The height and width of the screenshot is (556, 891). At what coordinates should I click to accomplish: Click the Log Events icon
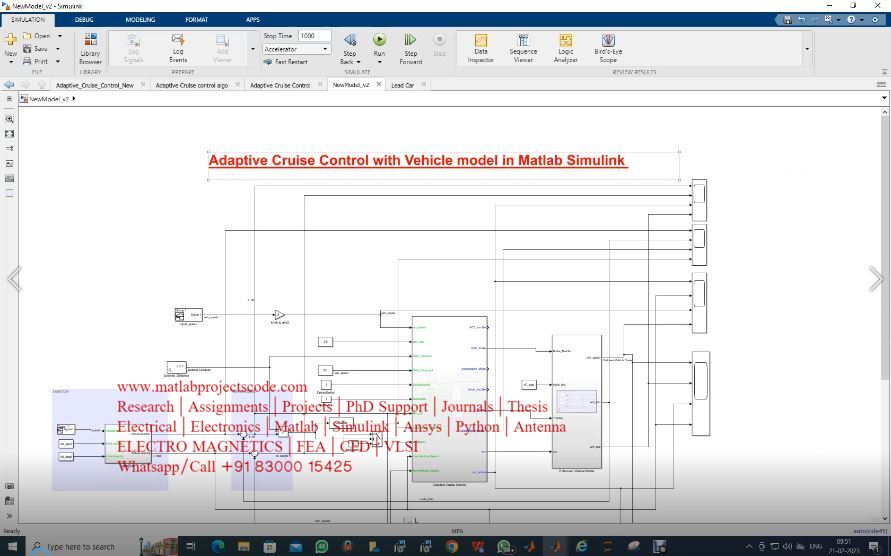click(x=178, y=47)
